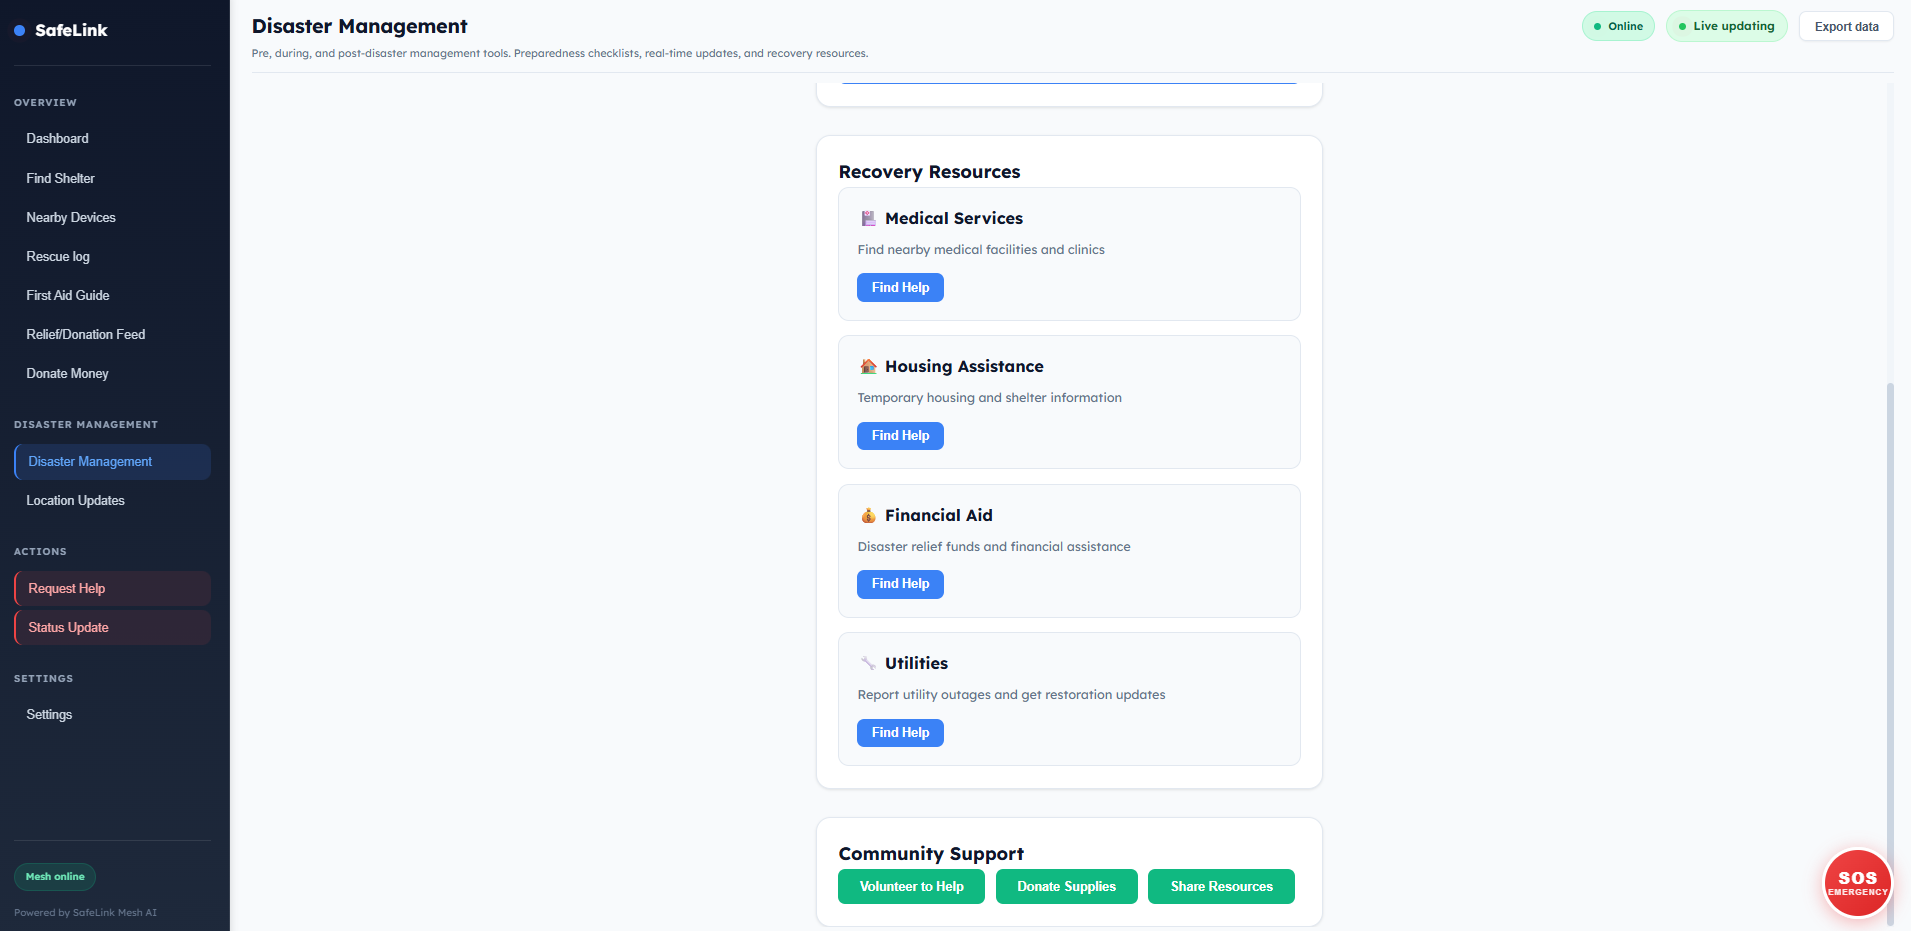Image resolution: width=1911 pixels, height=931 pixels.
Task: Click 'Disaster relief funds and financial assistance'
Action: click(994, 547)
